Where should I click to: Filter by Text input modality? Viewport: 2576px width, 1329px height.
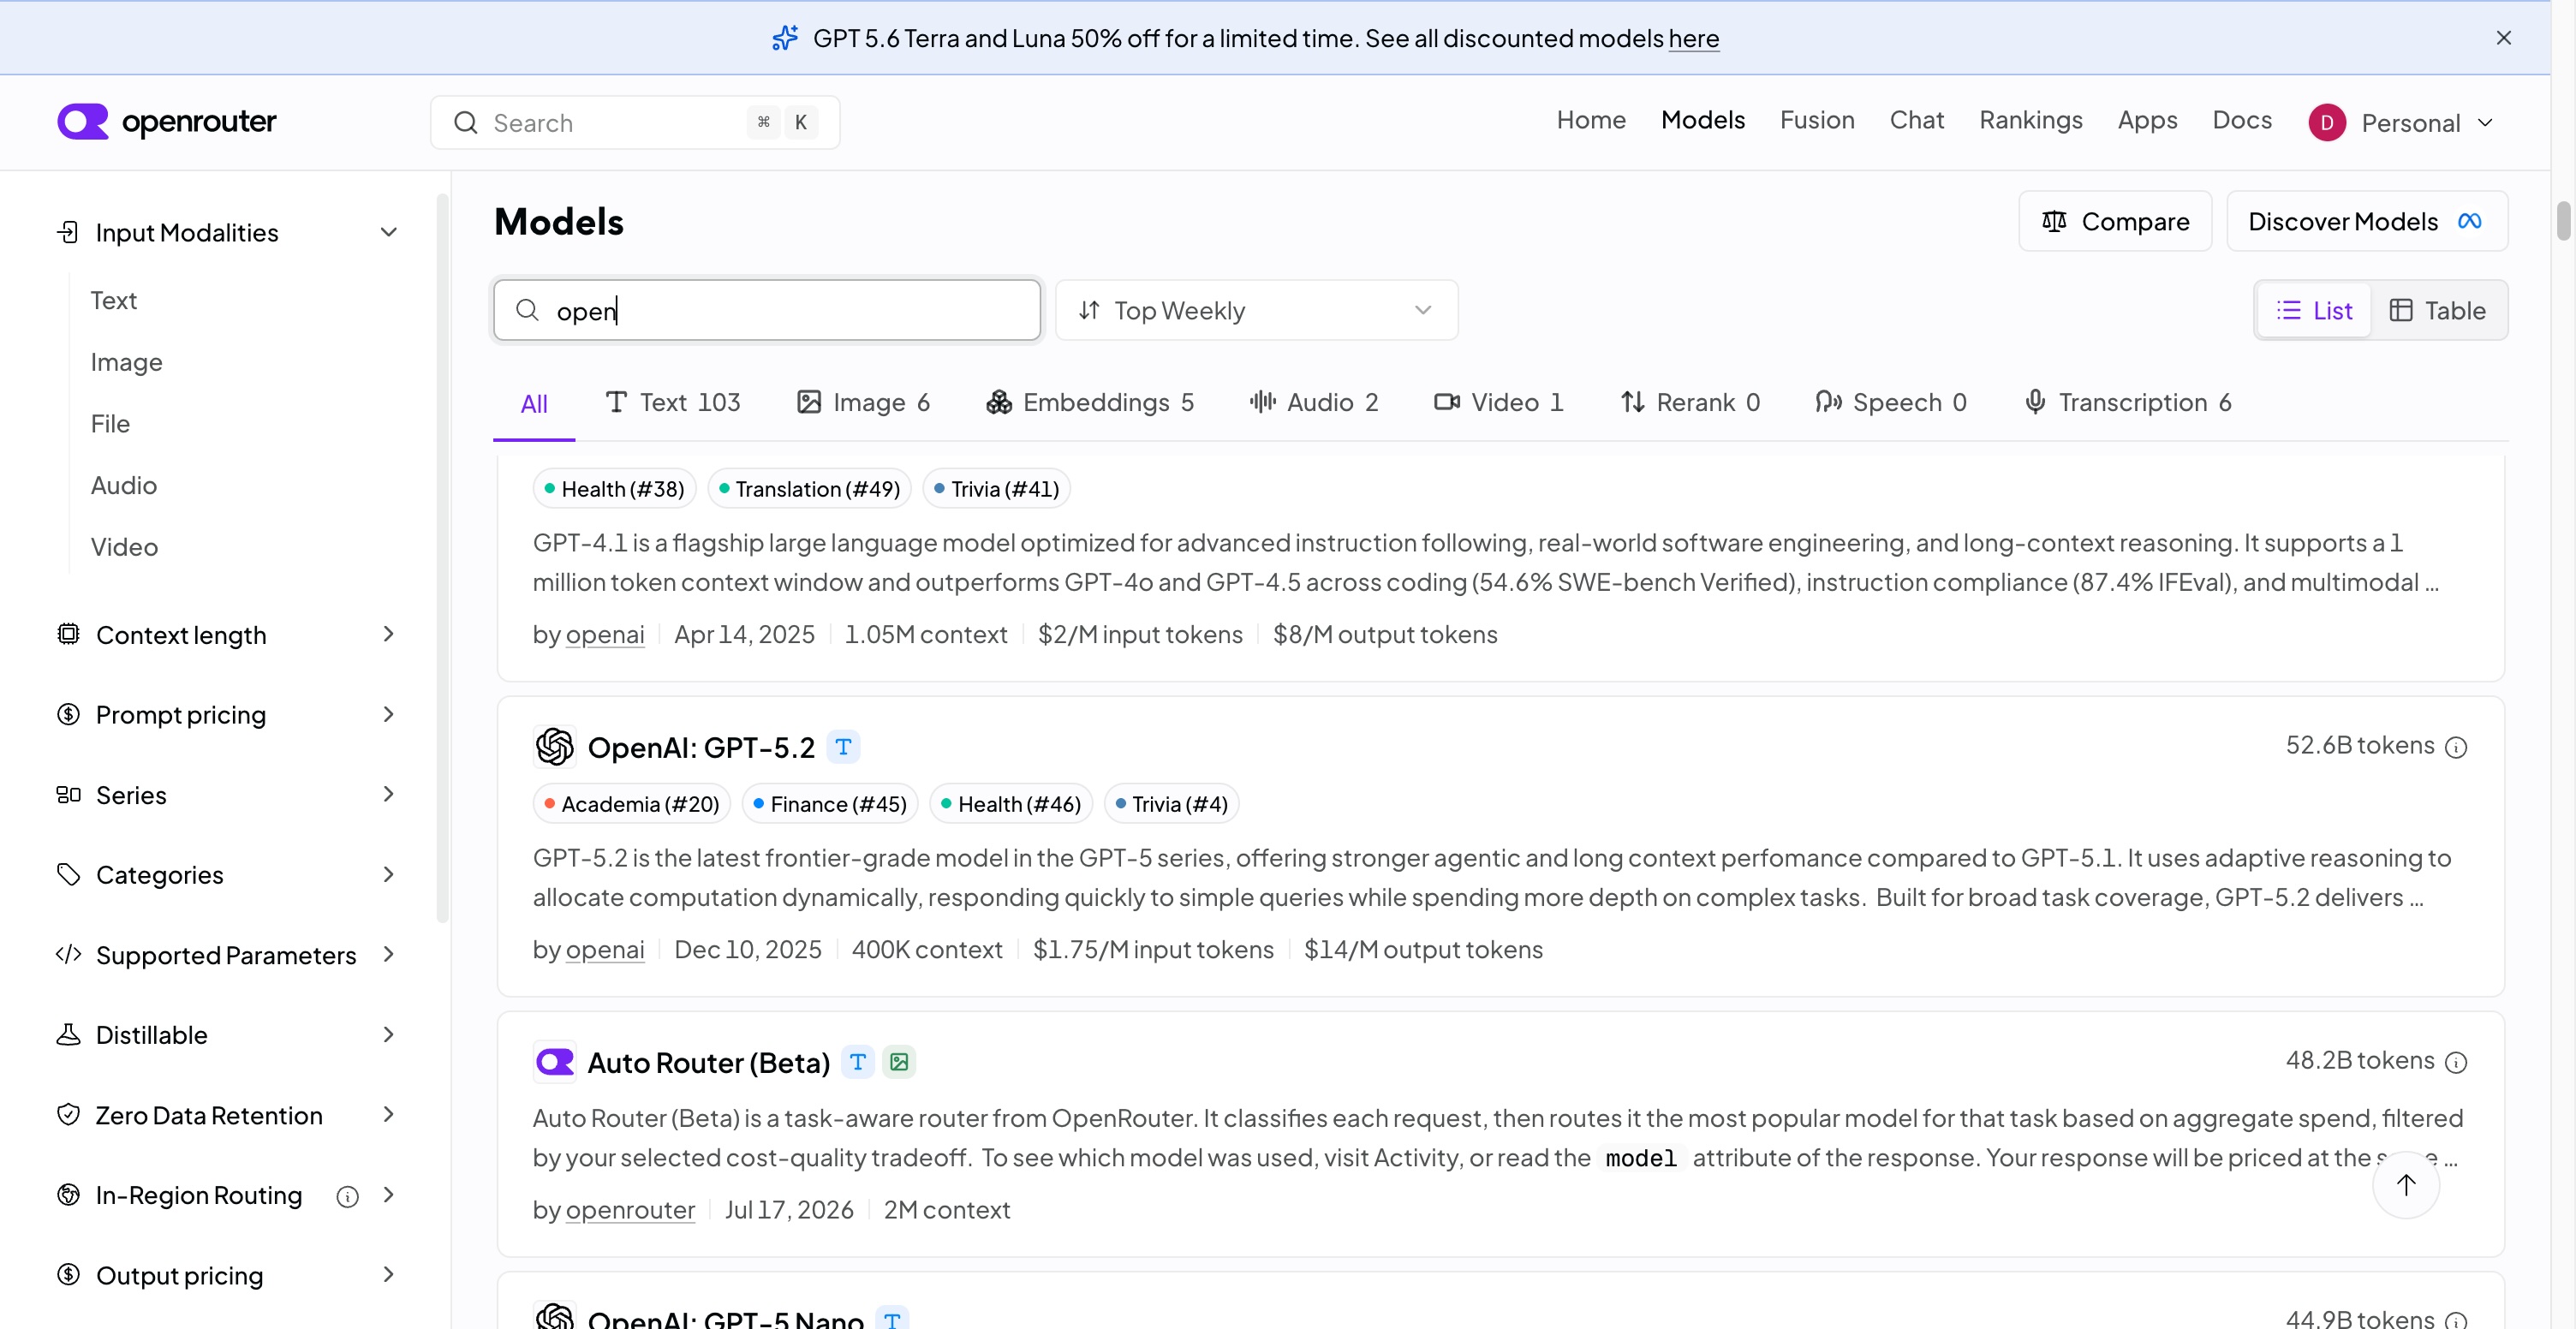click(113, 300)
